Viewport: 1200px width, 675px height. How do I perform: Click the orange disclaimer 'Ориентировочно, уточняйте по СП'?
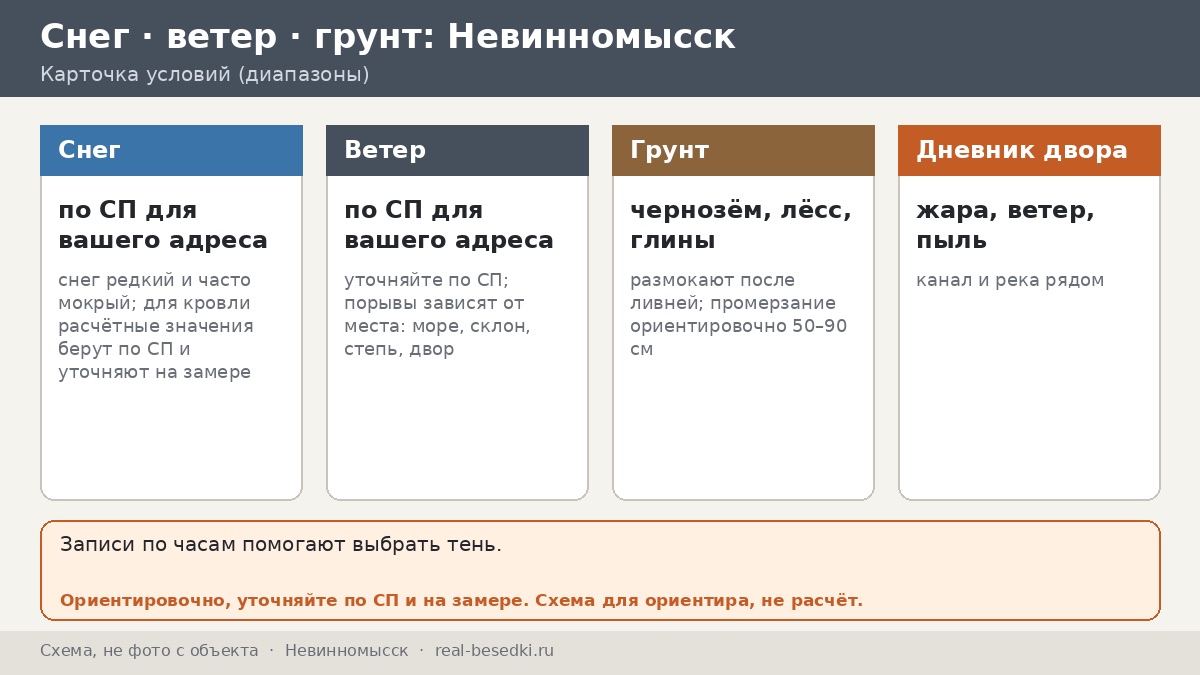point(293,601)
